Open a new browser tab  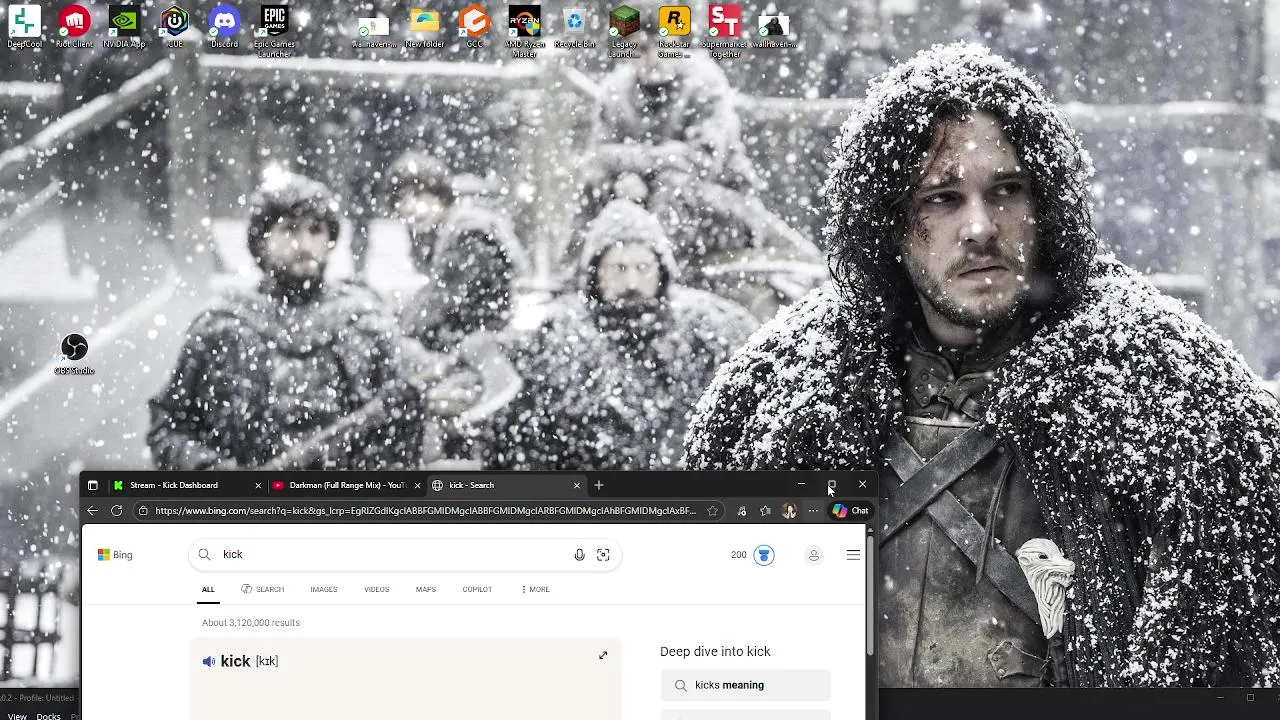[599, 485]
